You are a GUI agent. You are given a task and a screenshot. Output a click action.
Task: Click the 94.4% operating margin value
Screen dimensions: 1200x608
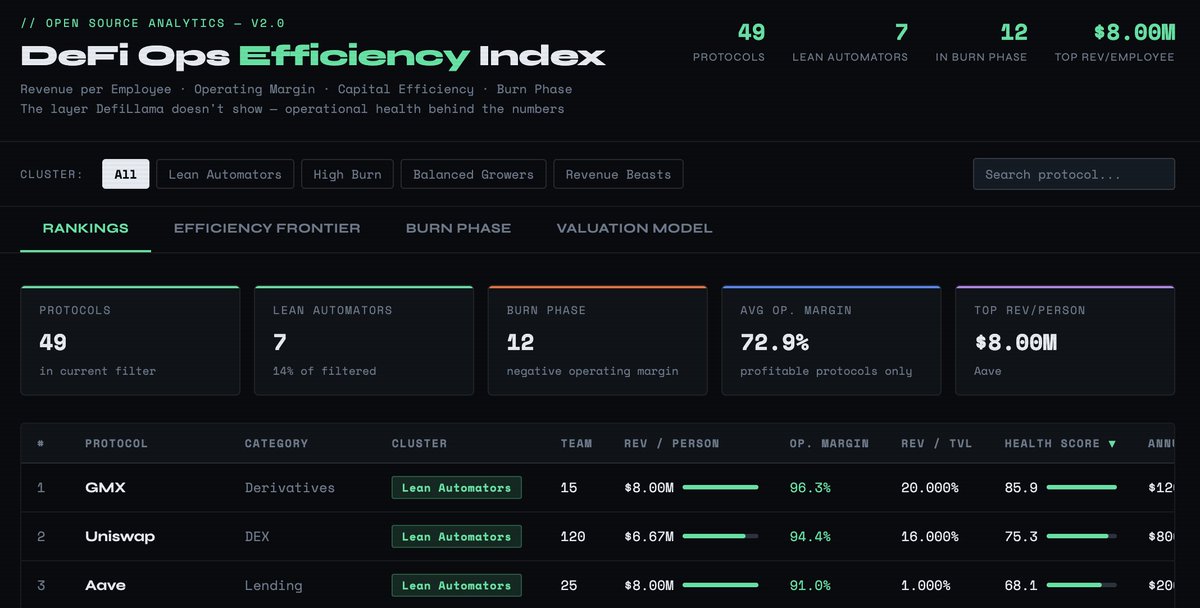coord(810,537)
